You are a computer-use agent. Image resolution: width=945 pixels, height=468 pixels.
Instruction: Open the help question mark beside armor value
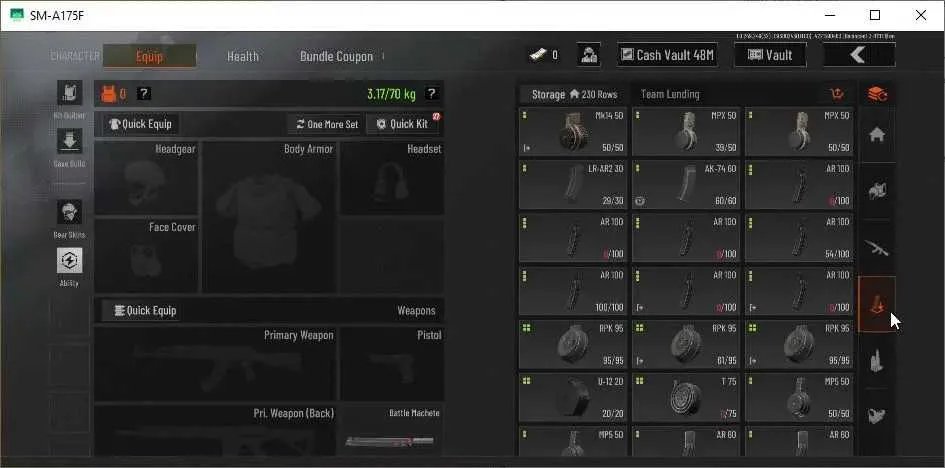point(143,94)
